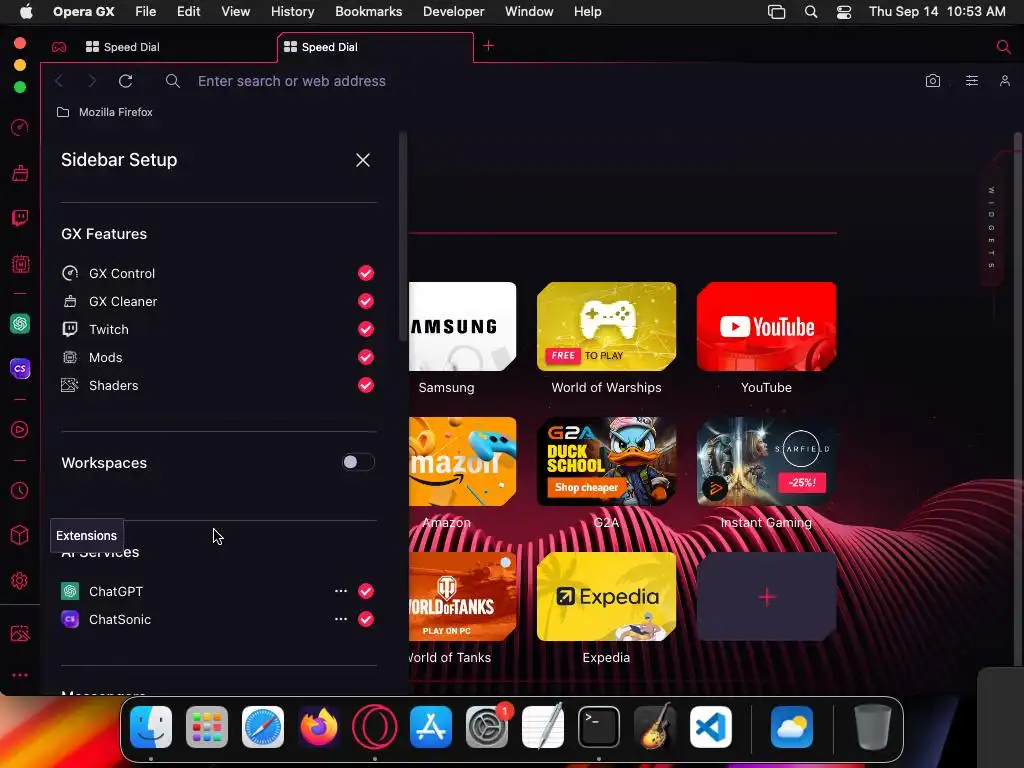Open Spotlight search in menu bar
The height and width of the screenshot is (768, 1024).
810,12
